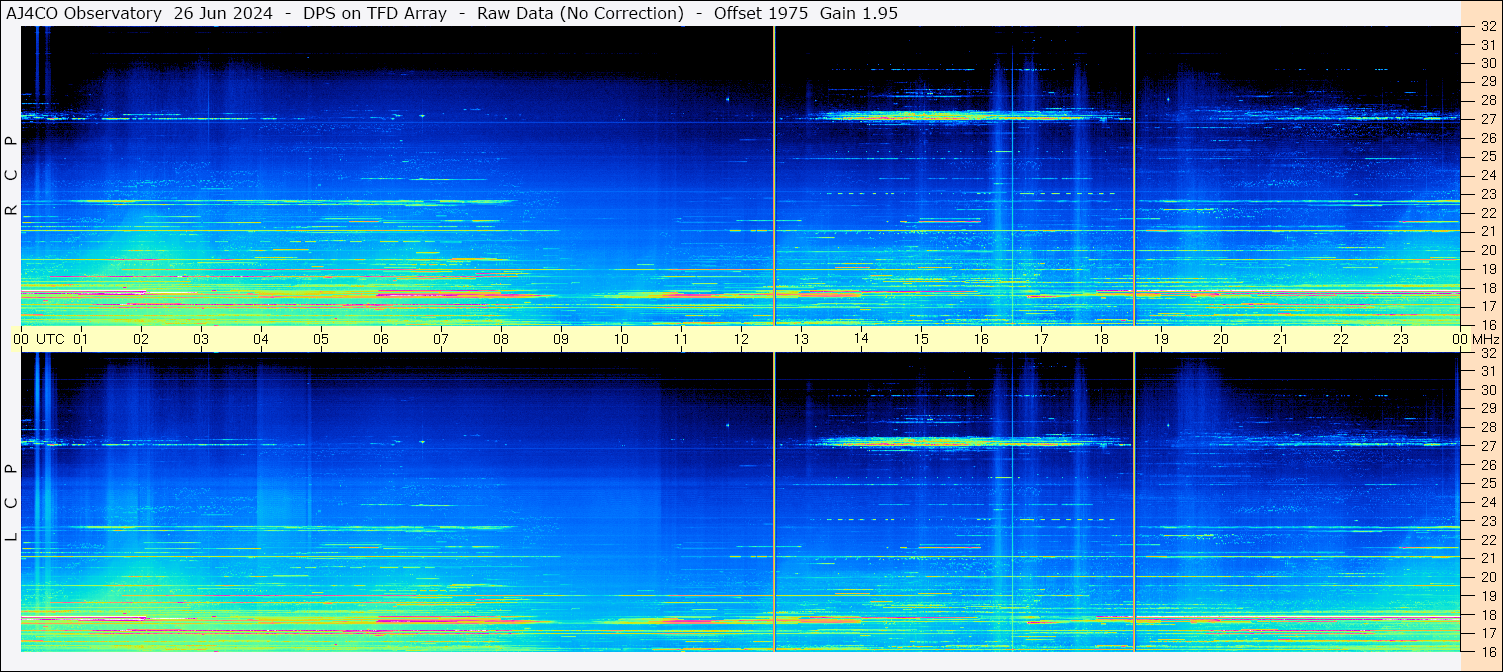Select hour 06 on the time axis
The image size is (1503, 672).
381,339
